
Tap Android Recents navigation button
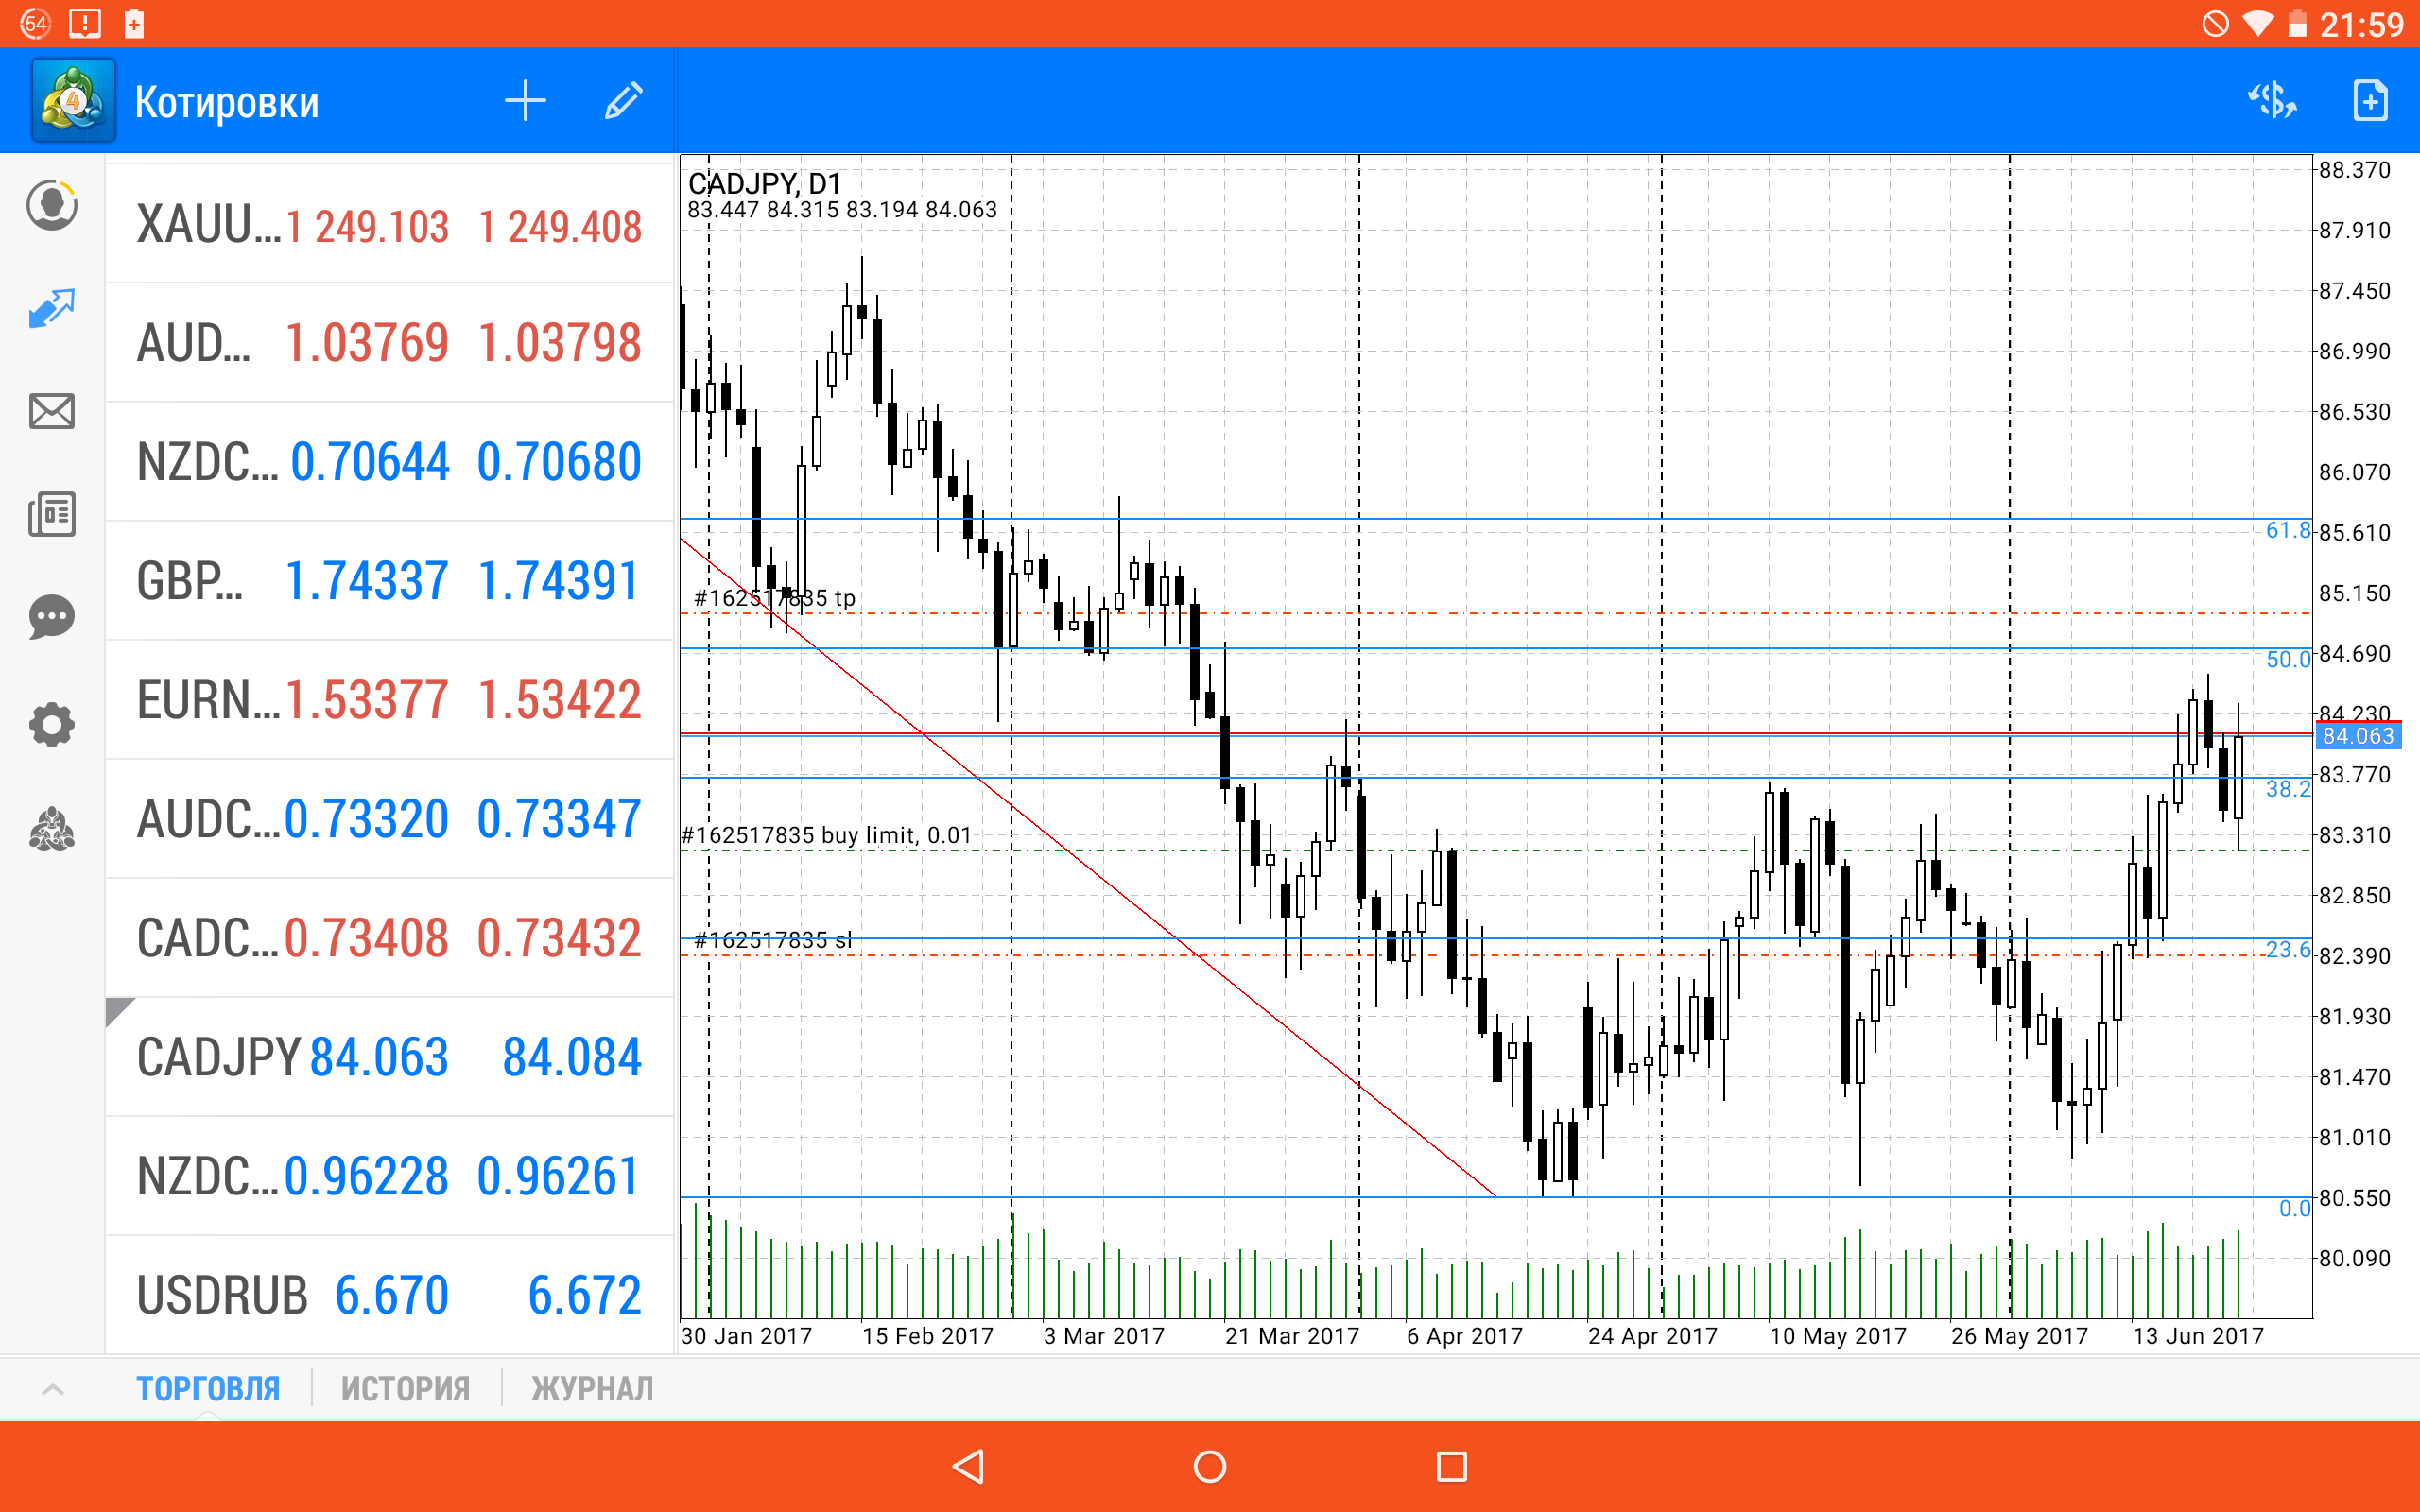tap(1451, 1467)
